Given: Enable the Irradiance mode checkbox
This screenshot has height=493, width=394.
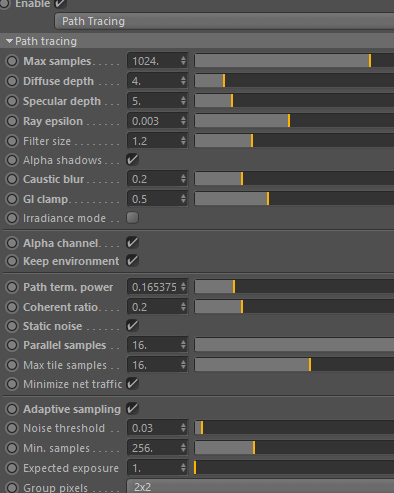Looking at the screenshot, I should [132, 218].
